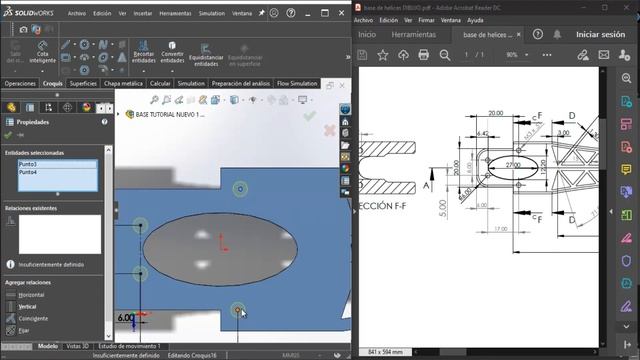Confirm sketch with green corner checkmark
The height and width of the screenshot is (360, 640).
click(309, 116)
